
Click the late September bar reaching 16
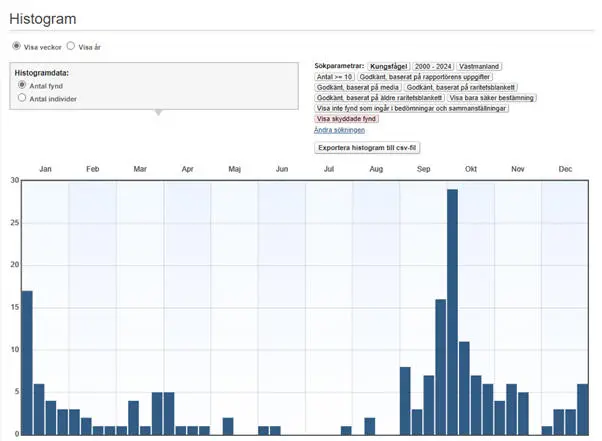440,366
